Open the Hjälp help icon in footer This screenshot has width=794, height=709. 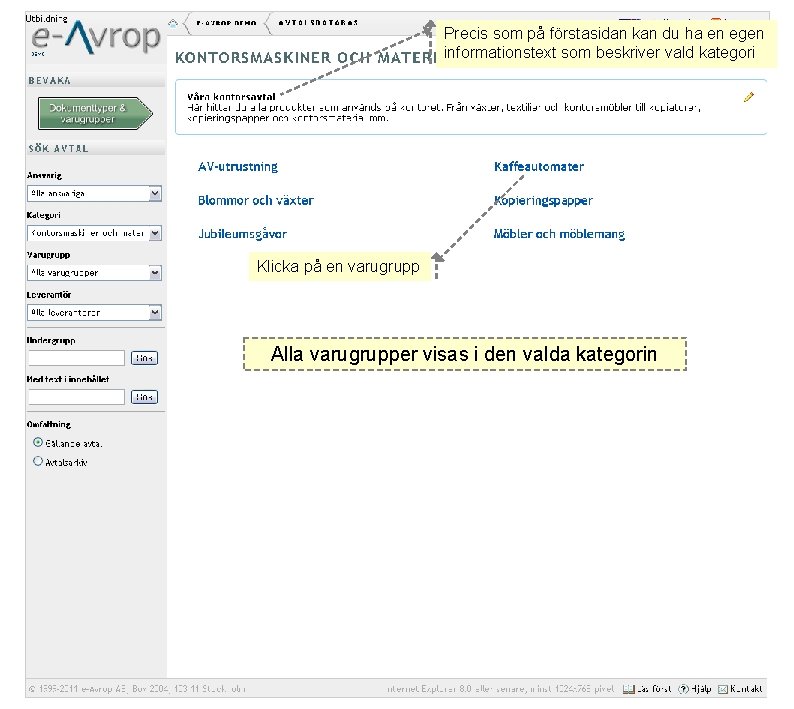[684, 689]
